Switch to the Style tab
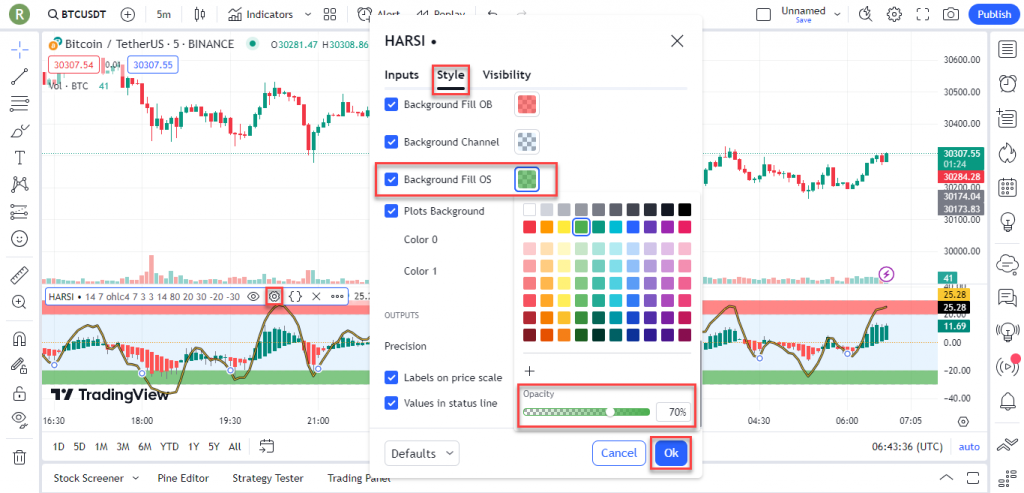 point(451,74)
